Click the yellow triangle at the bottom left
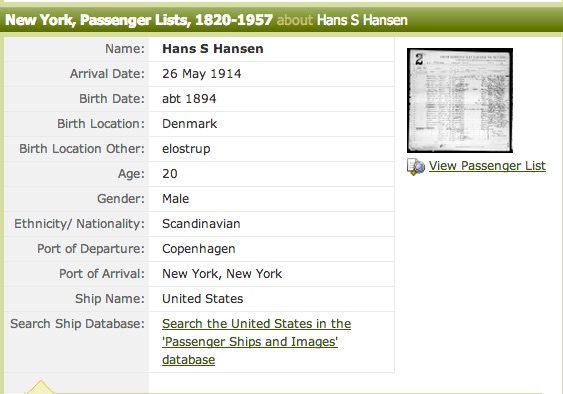Viewport: 563px width, 394px height. (40, 387)
